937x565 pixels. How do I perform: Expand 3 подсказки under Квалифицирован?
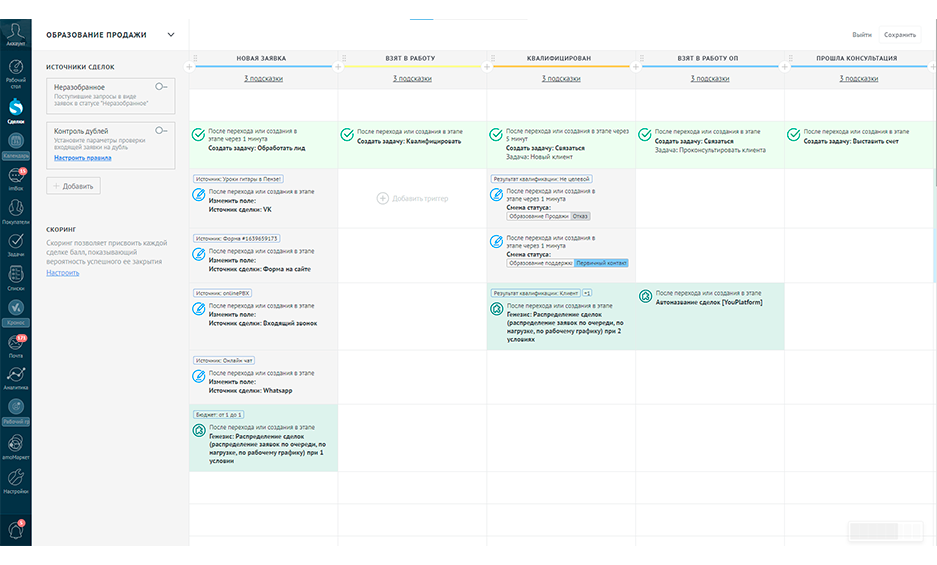[561, 78]
